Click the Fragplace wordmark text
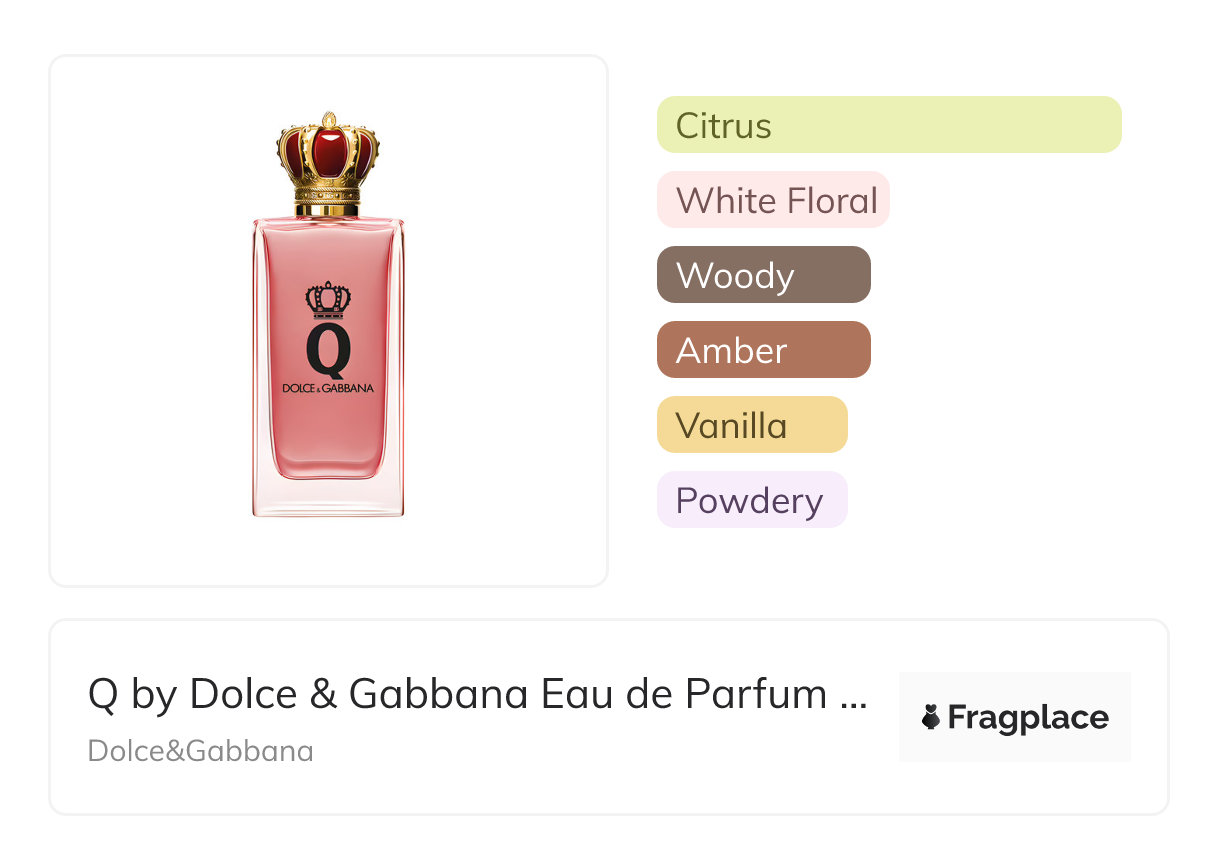The image size is (1218, 864). coord(1028,717)
